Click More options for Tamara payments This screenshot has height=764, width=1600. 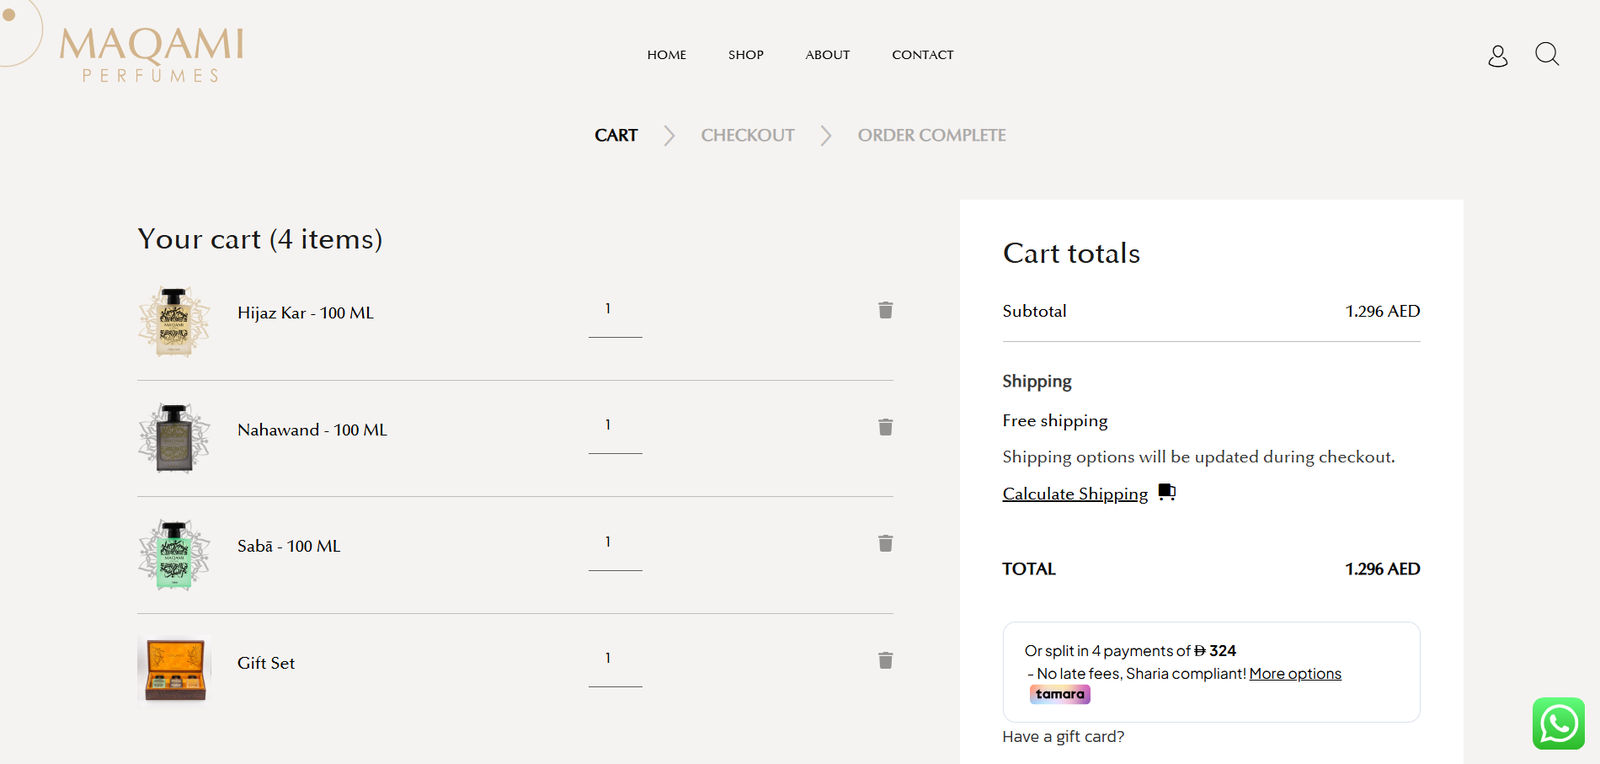(x=1294, y=674)
